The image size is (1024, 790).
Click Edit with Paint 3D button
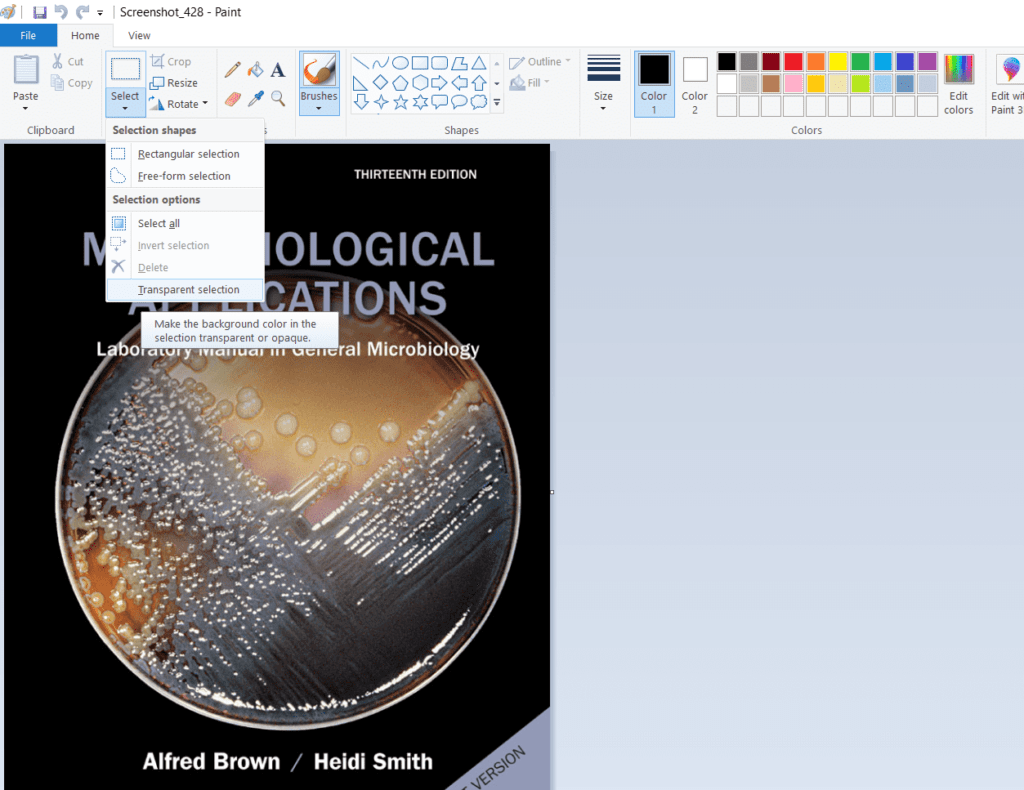[1006, 84]
